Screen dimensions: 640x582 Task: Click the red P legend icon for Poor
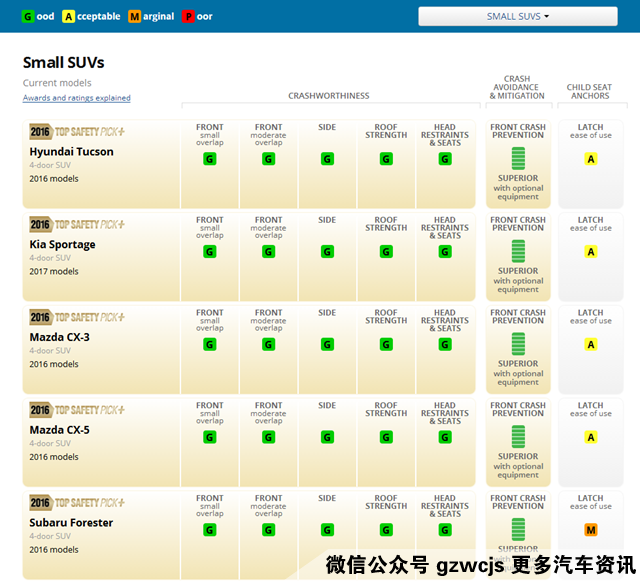[x=188, y=16]
